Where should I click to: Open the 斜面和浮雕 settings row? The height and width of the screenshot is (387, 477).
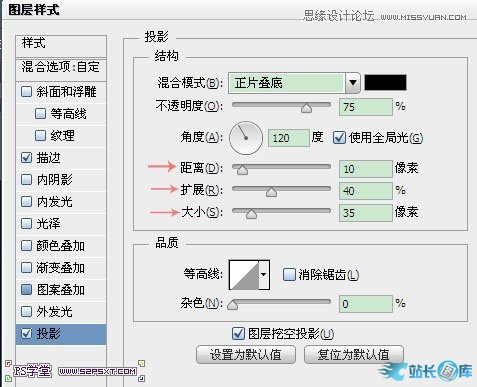[61, 92]
